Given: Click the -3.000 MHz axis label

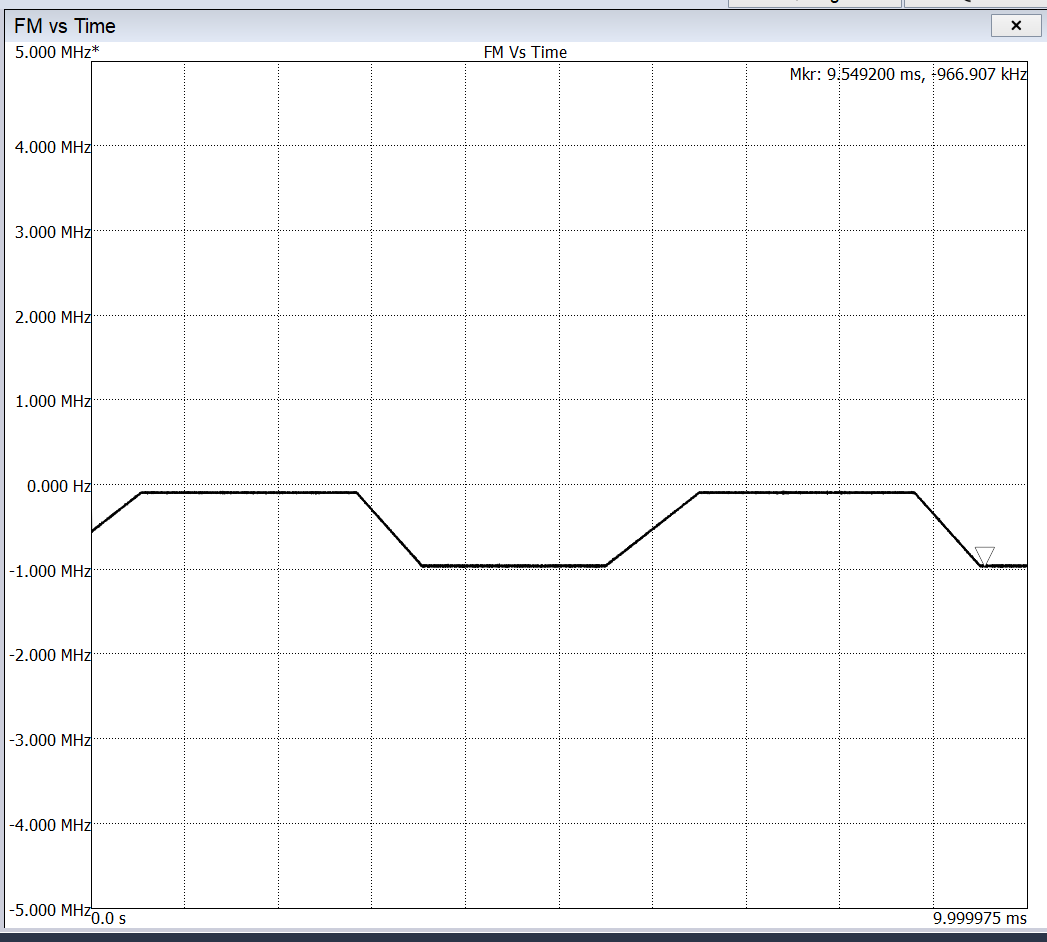Looking at the screenshot, I should tap(50, 740).
